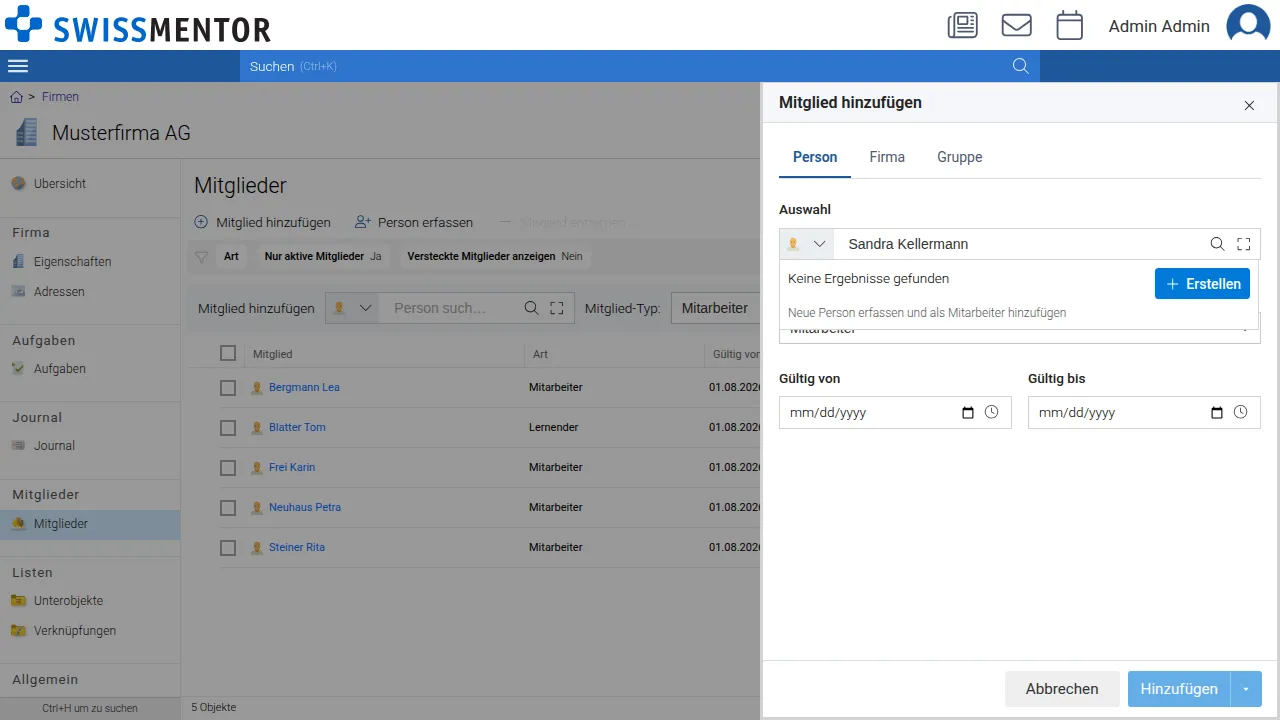Screen dimensions: 1280x720
Task: Open type dropdown beside Person suchen
Action: click(x=353, y=308)
